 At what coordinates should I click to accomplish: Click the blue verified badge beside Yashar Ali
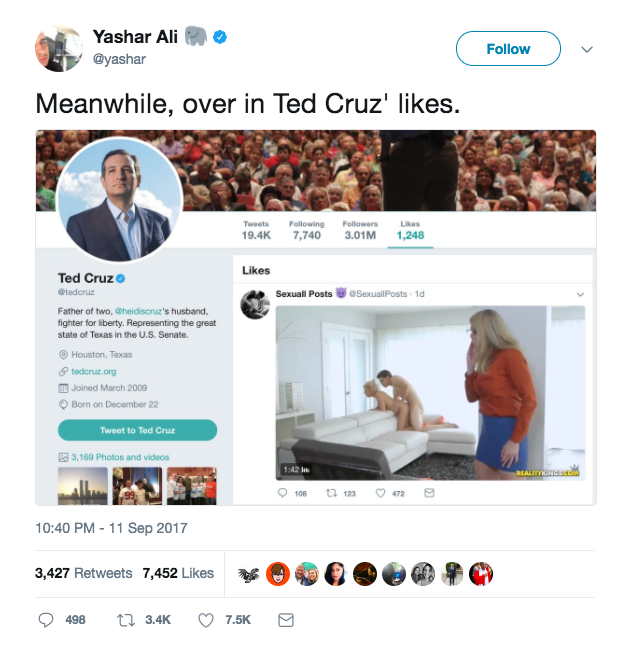click(220, 37)
